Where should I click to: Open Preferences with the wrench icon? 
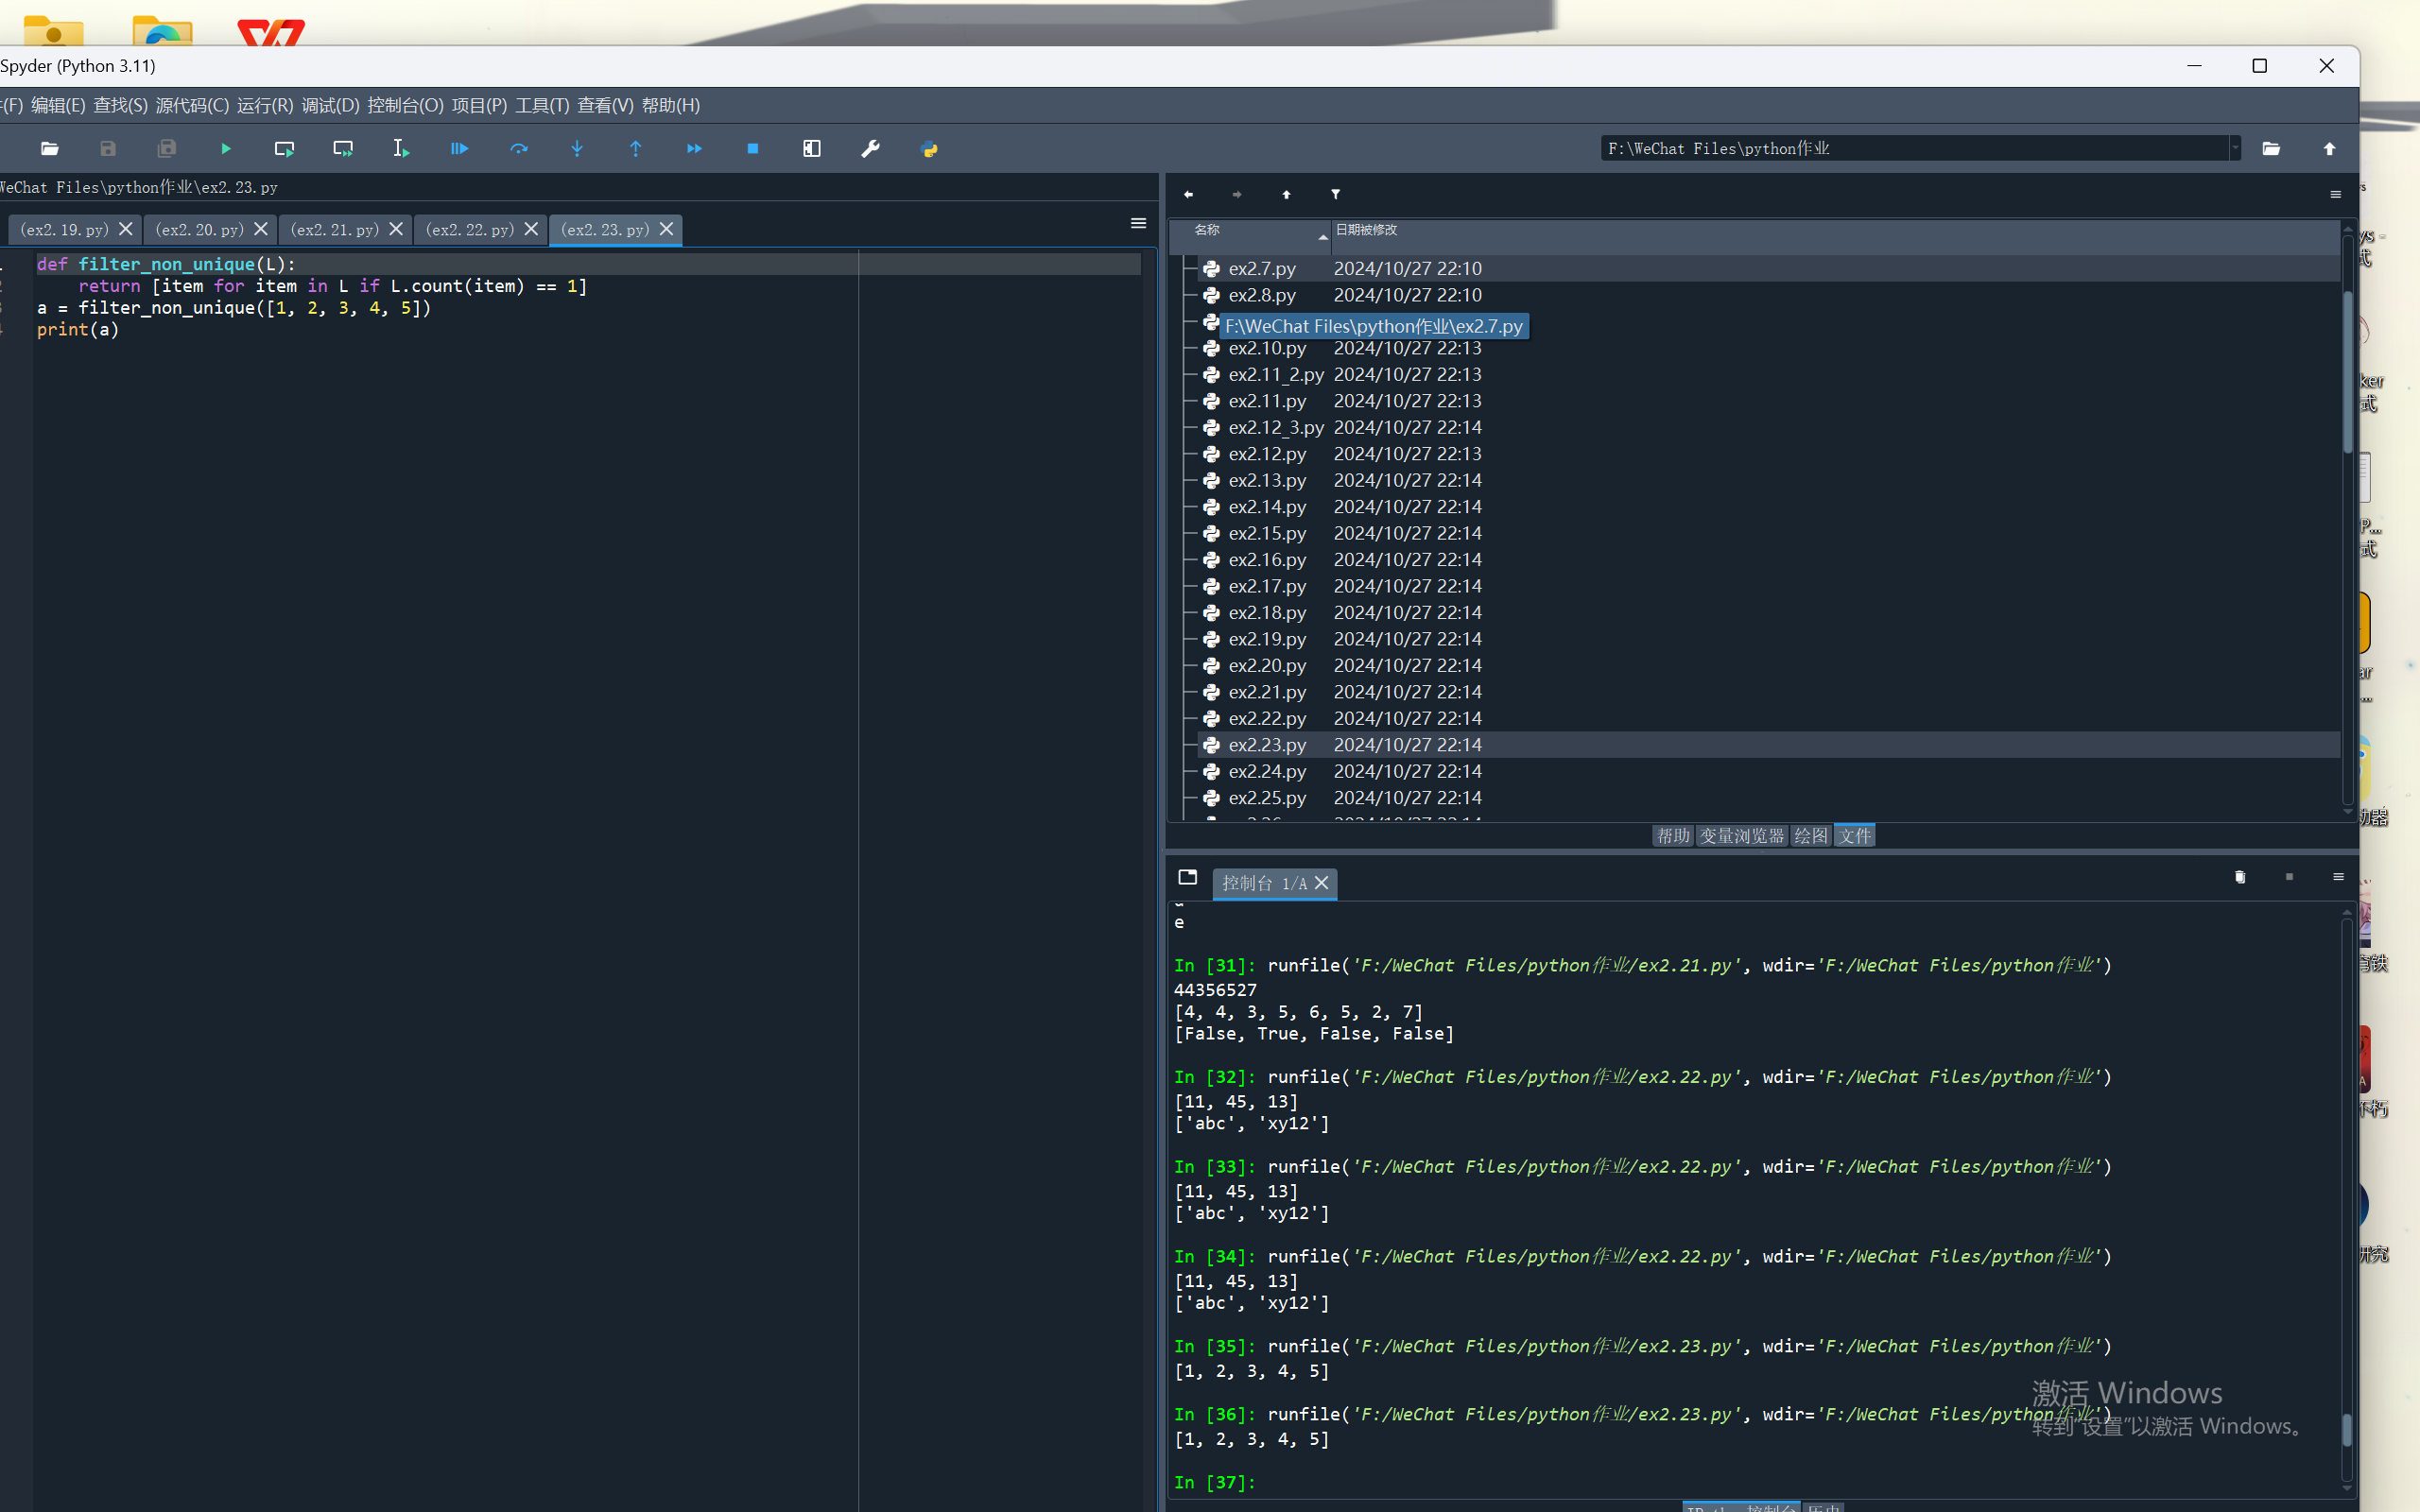(870, 149)
